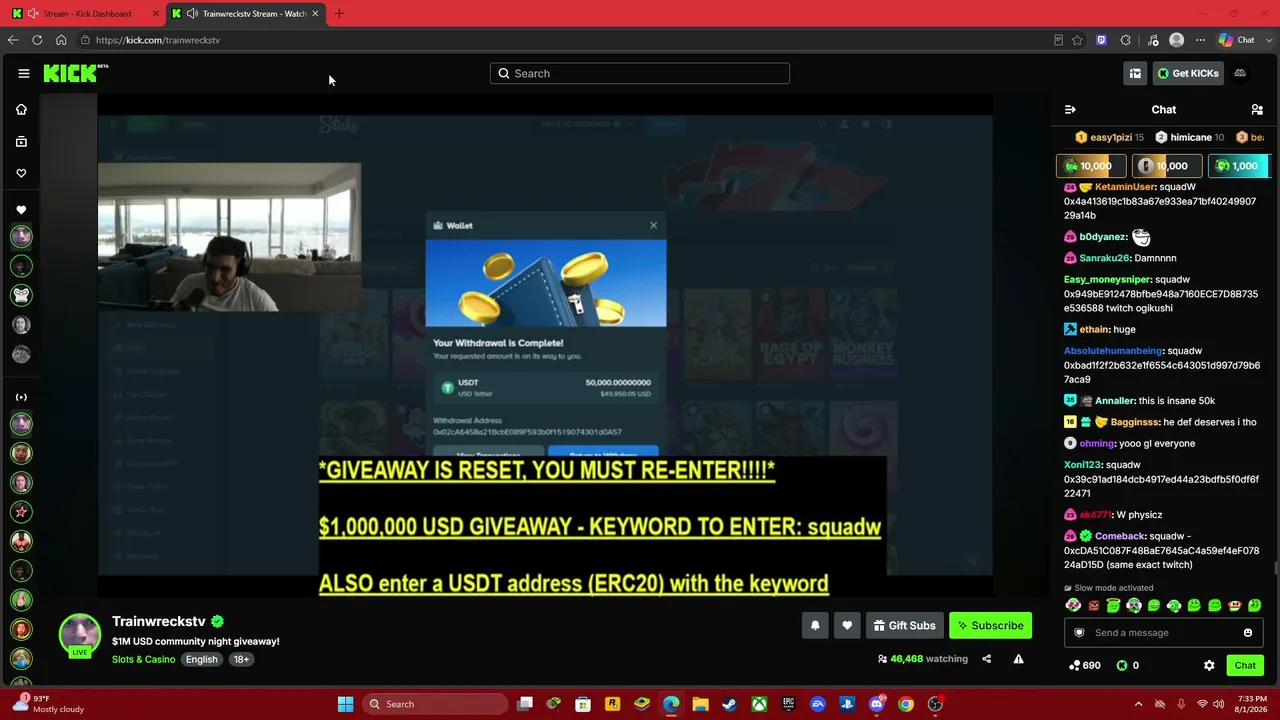
Task: Go back in browser
Action: tap(13, 40)
